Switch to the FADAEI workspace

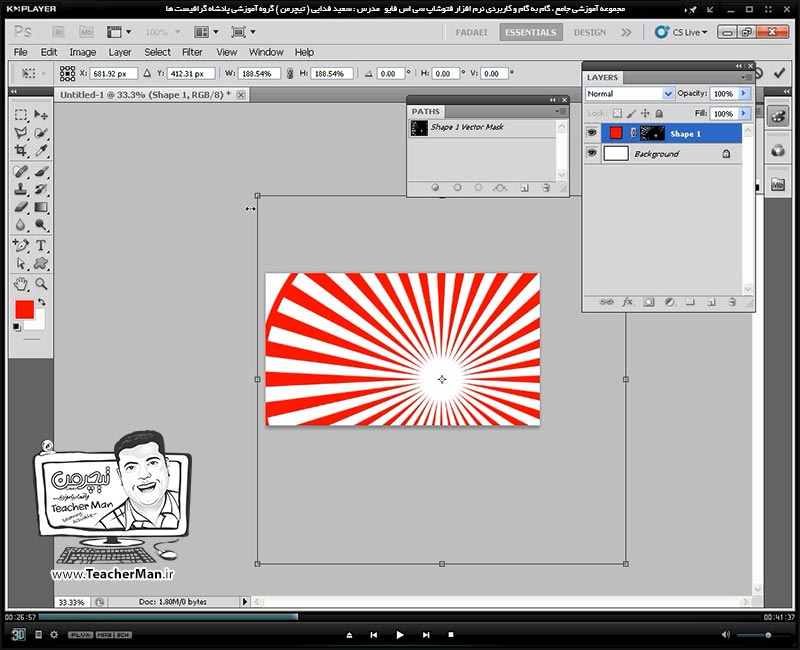tap(471, 32)
